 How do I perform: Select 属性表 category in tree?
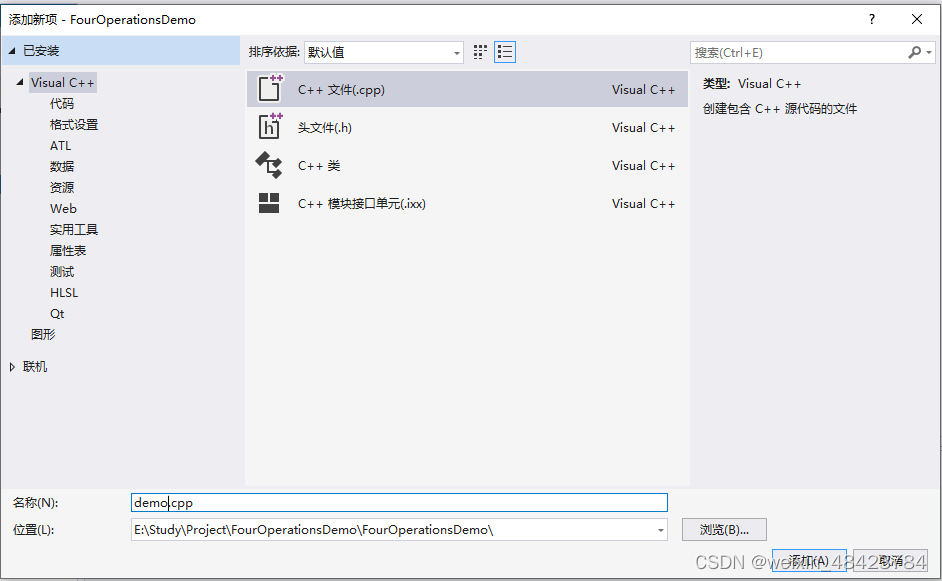68,251
